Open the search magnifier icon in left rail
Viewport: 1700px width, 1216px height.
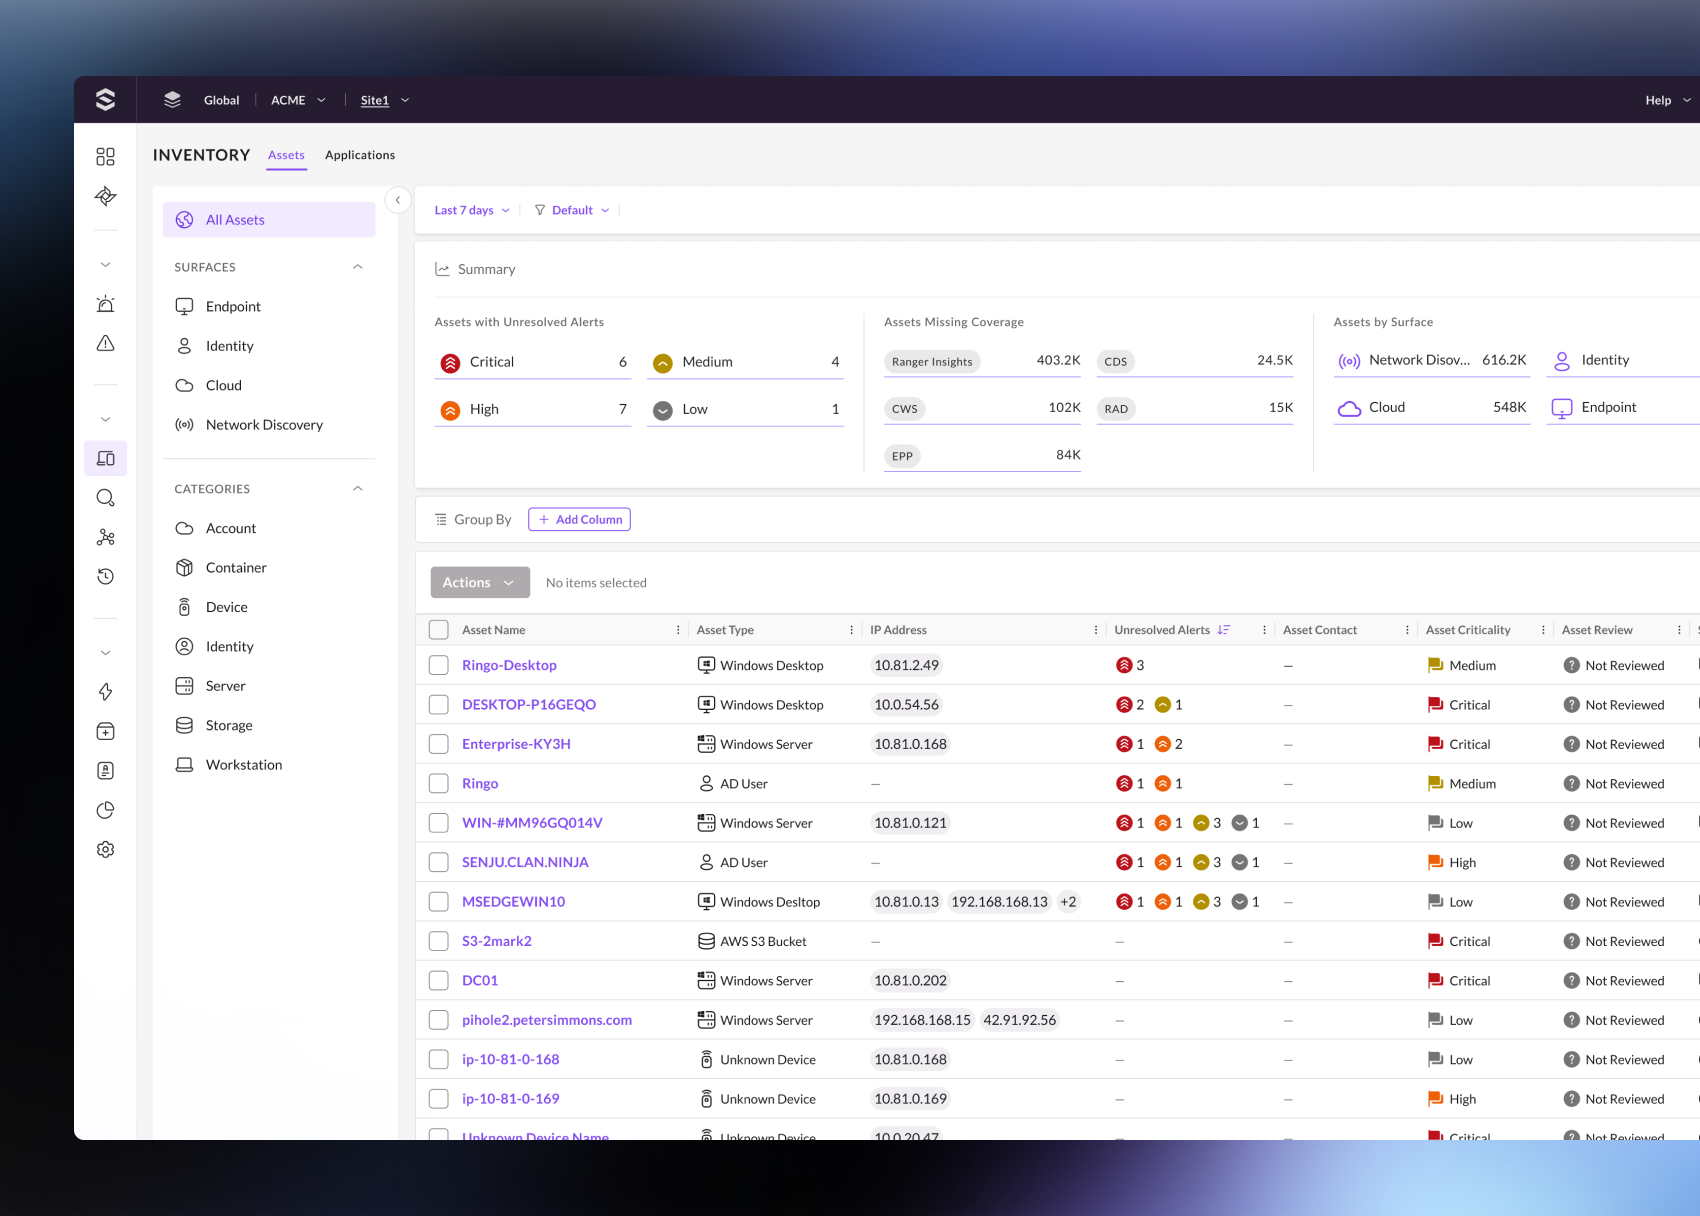pos(105,498)
